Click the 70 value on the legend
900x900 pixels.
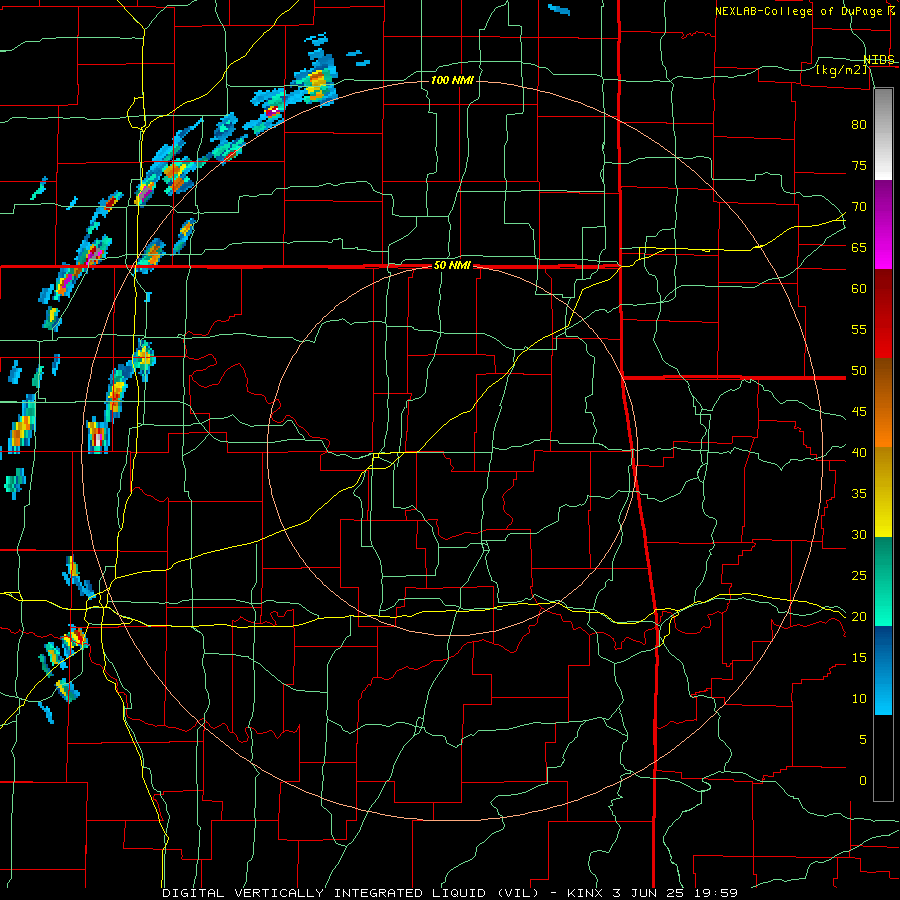coord(859,207)
